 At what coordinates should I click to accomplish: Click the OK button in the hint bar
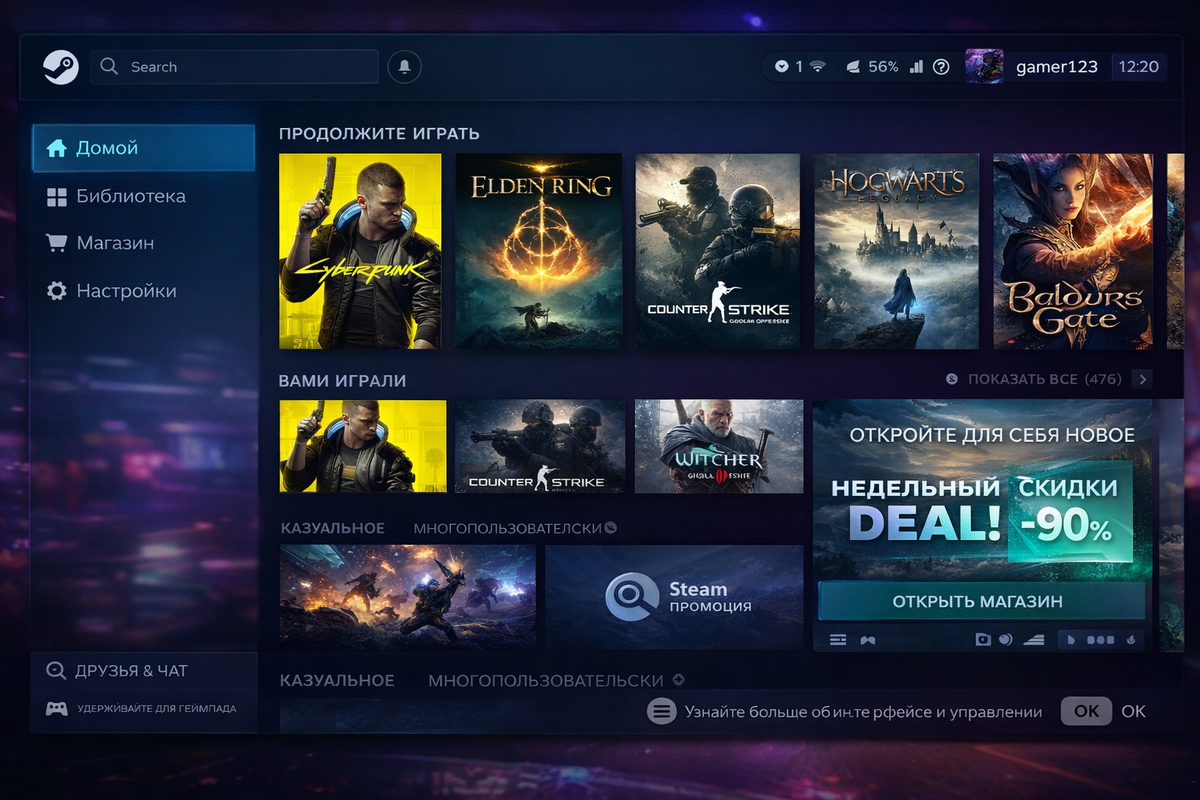pos(1086,712)
